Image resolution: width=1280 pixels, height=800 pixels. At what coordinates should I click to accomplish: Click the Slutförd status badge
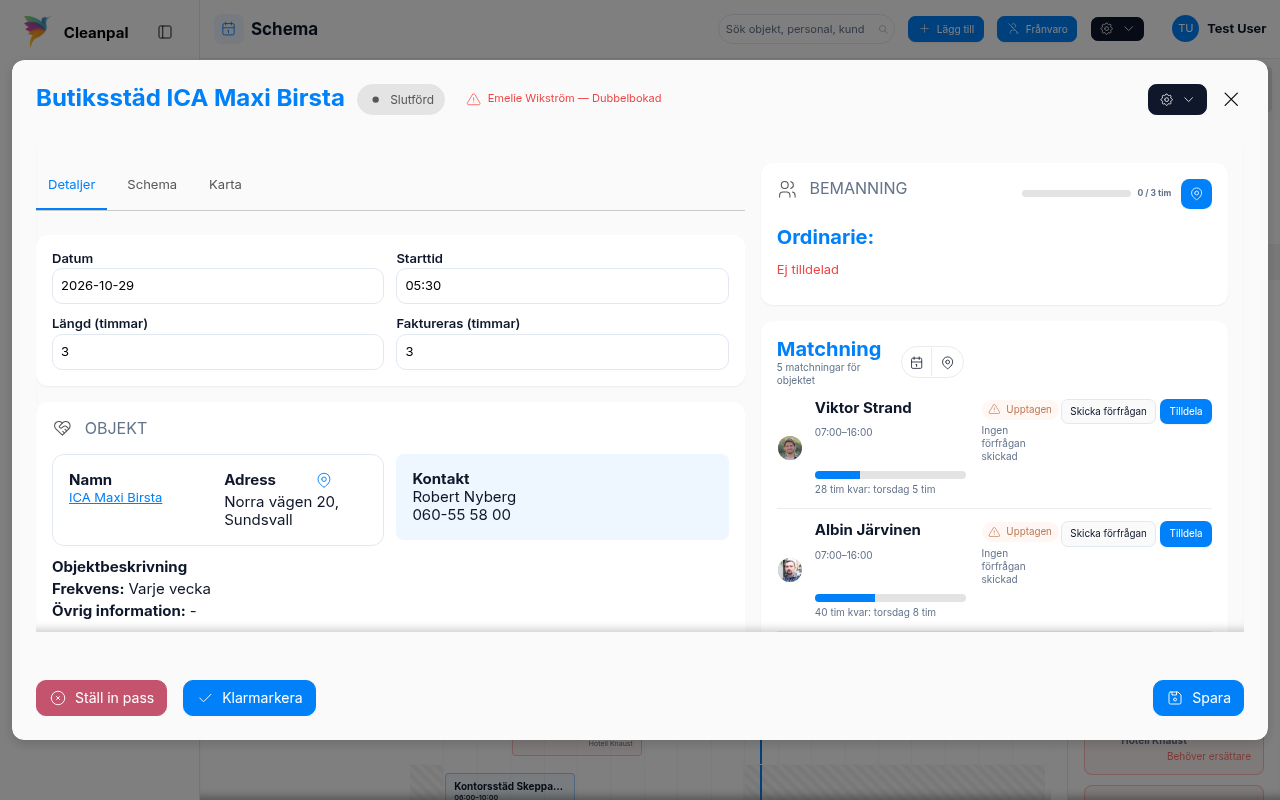[401, 99]
